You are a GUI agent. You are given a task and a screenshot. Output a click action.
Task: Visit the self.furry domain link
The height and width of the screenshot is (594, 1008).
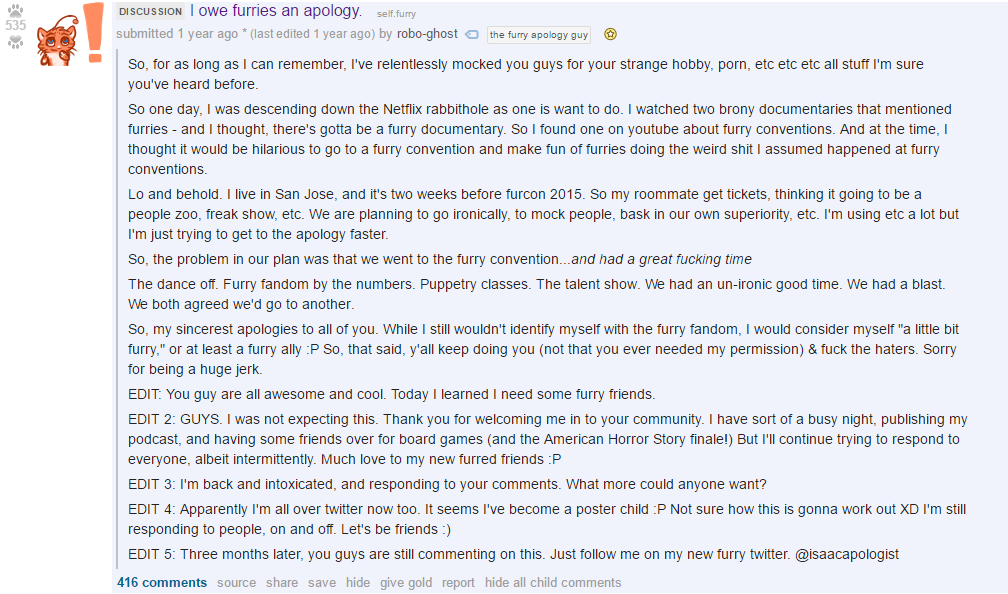pos(396,14)
